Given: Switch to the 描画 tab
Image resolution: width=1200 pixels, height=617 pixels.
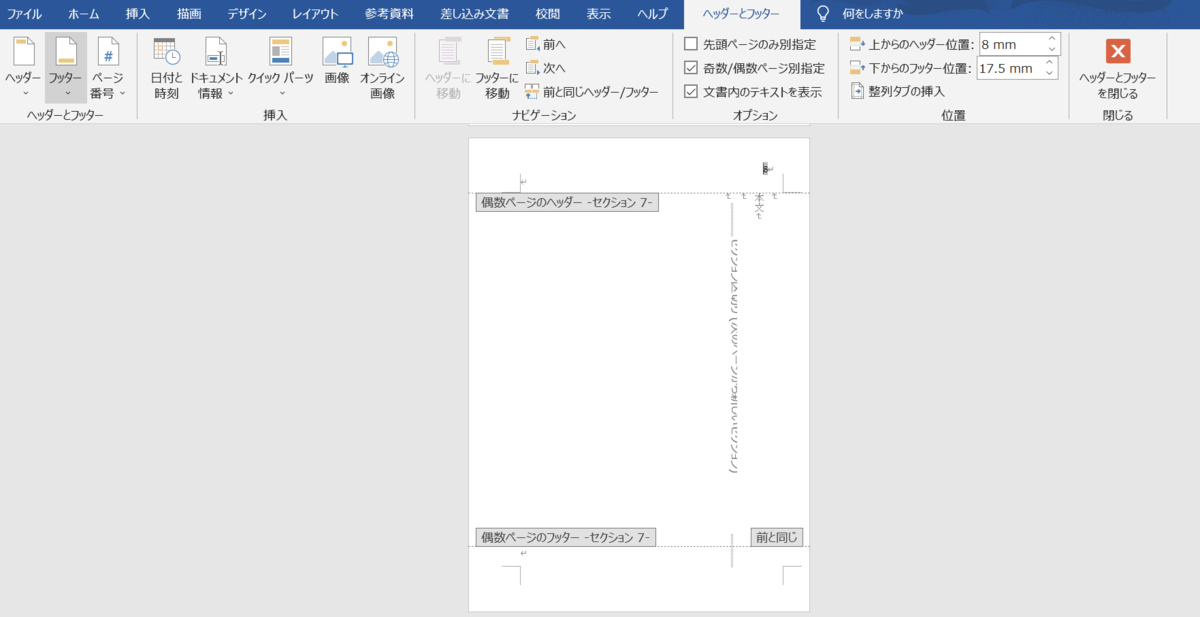Looking at the screenshot, I should click(x=188, y=14).
